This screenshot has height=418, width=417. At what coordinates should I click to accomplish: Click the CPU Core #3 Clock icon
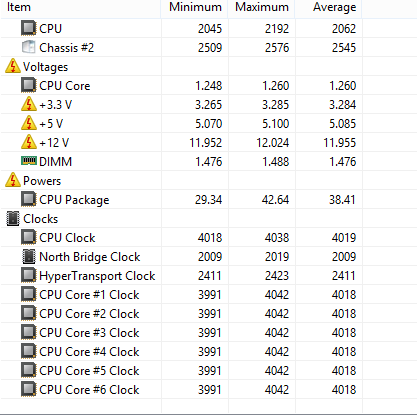(29, 332)
